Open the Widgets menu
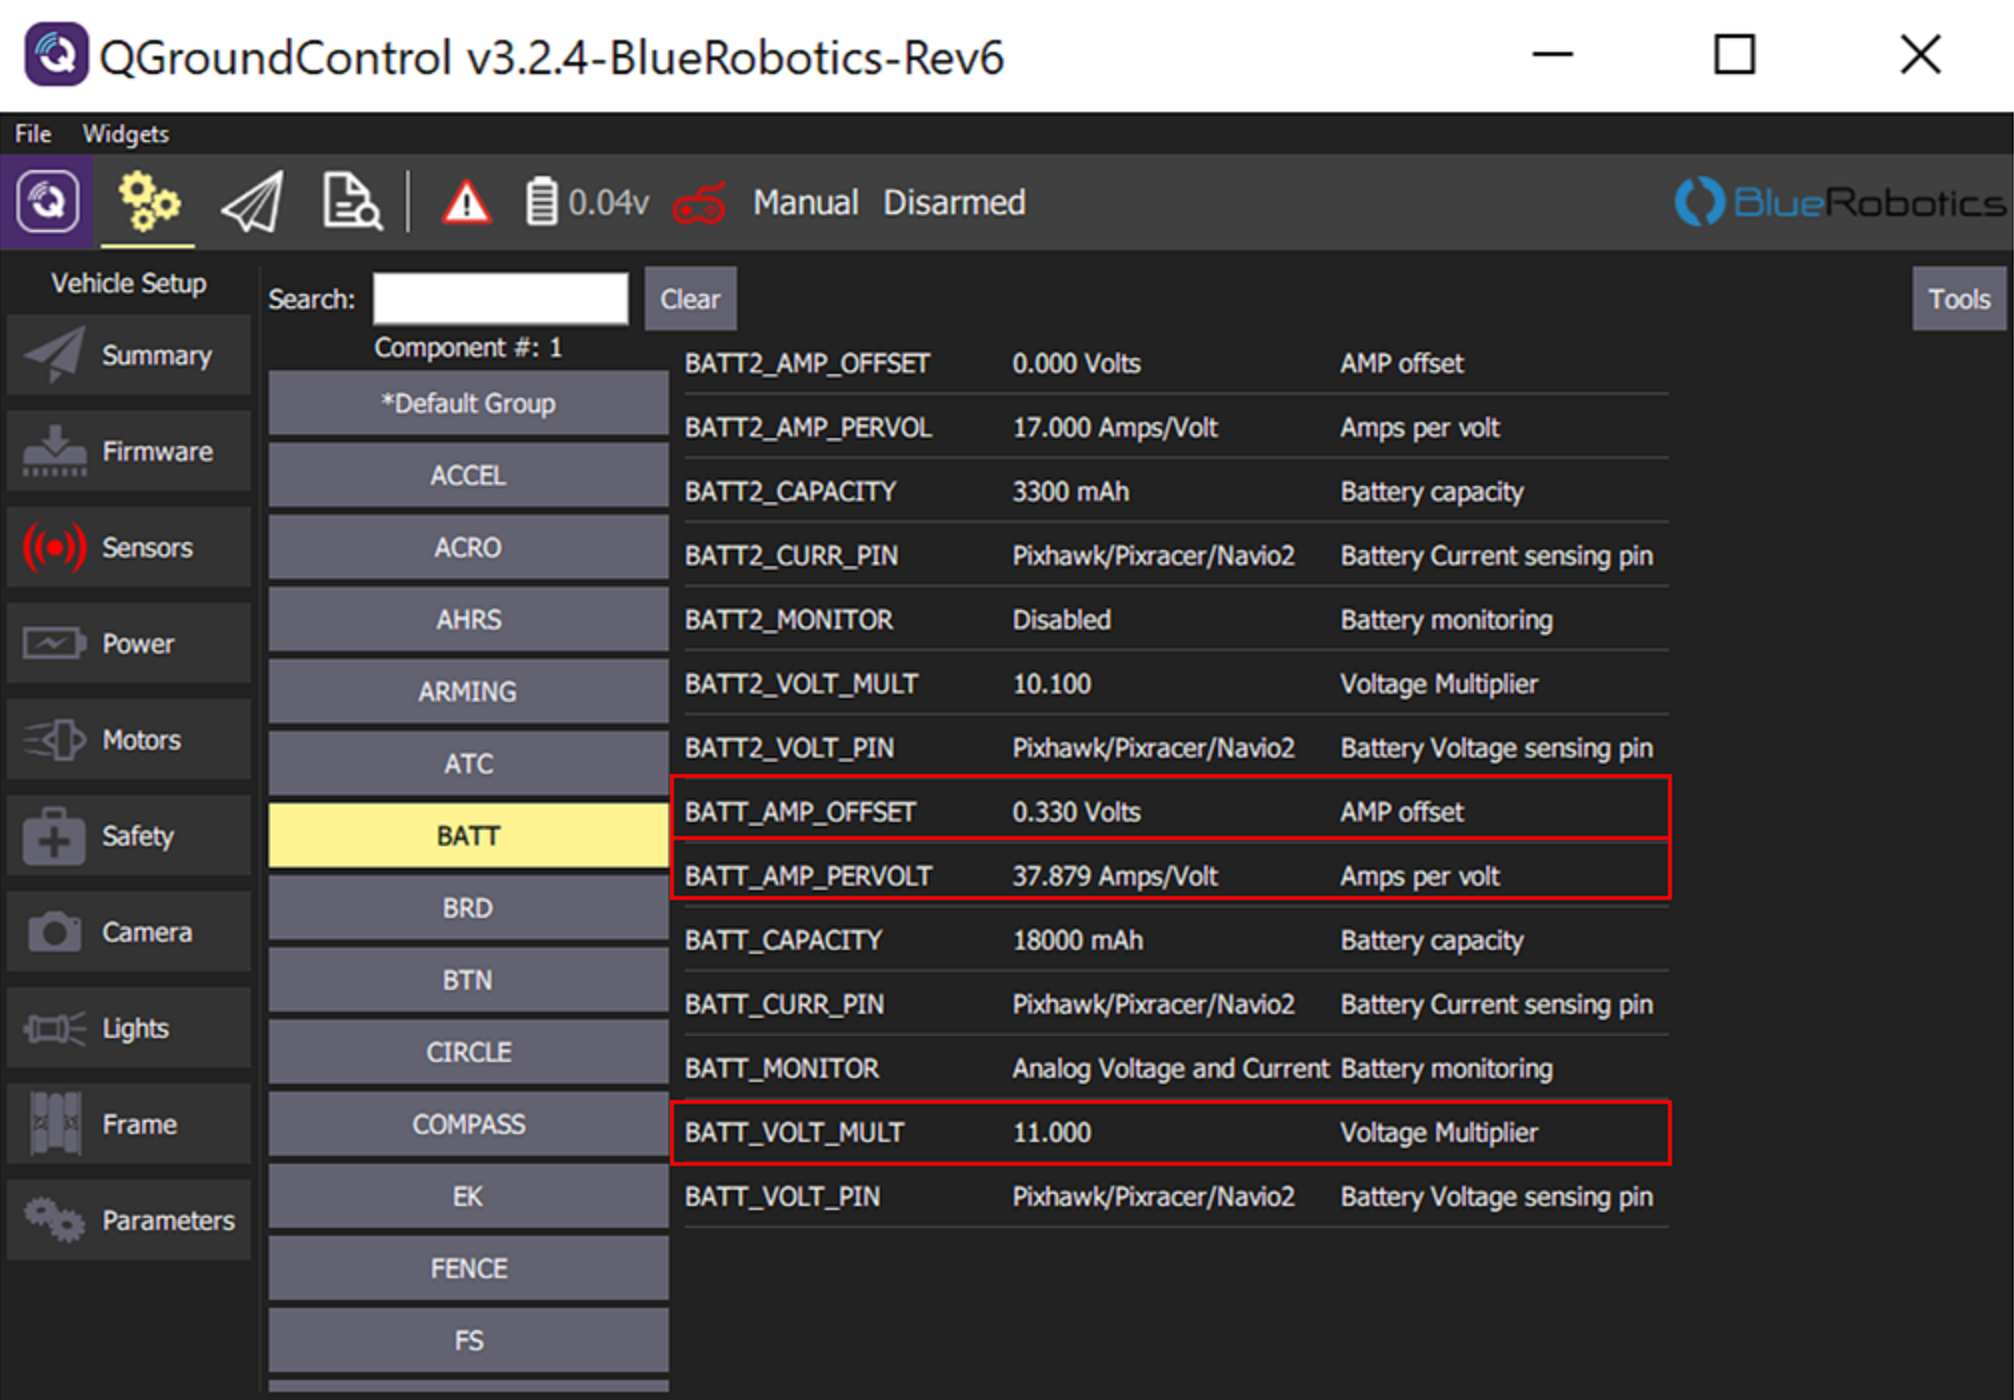2014x1400 pixels. tap(126, 134)
